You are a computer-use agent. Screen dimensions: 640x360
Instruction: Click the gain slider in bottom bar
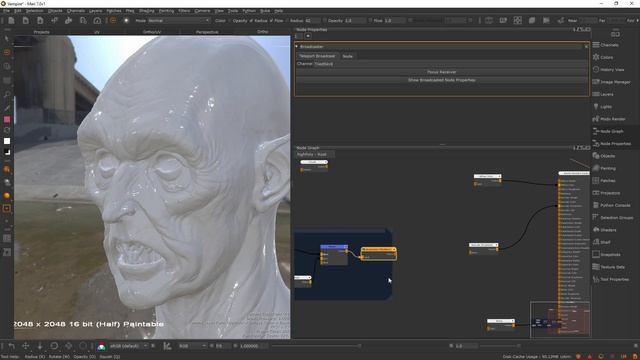(316, 346)
